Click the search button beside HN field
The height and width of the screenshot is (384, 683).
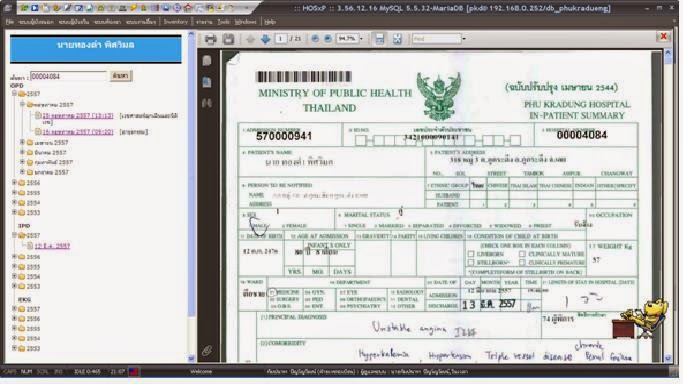[x=120, y=76]
